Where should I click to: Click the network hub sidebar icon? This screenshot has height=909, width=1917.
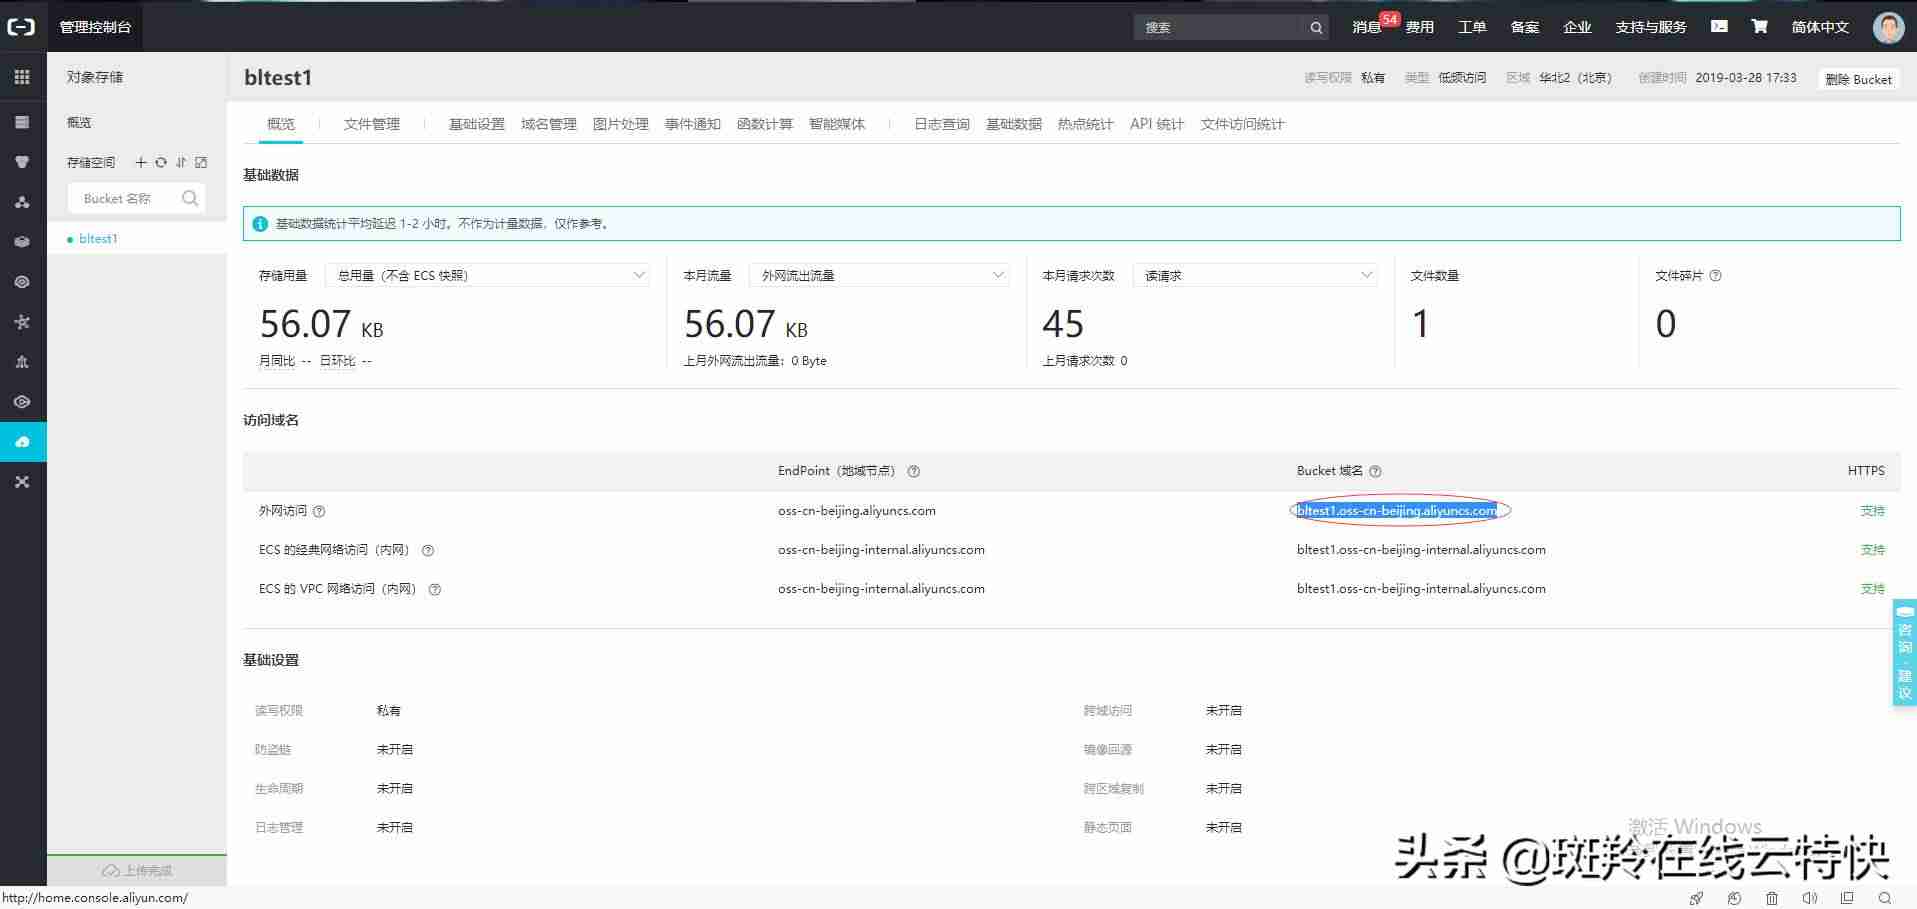(x=22, y=322)
